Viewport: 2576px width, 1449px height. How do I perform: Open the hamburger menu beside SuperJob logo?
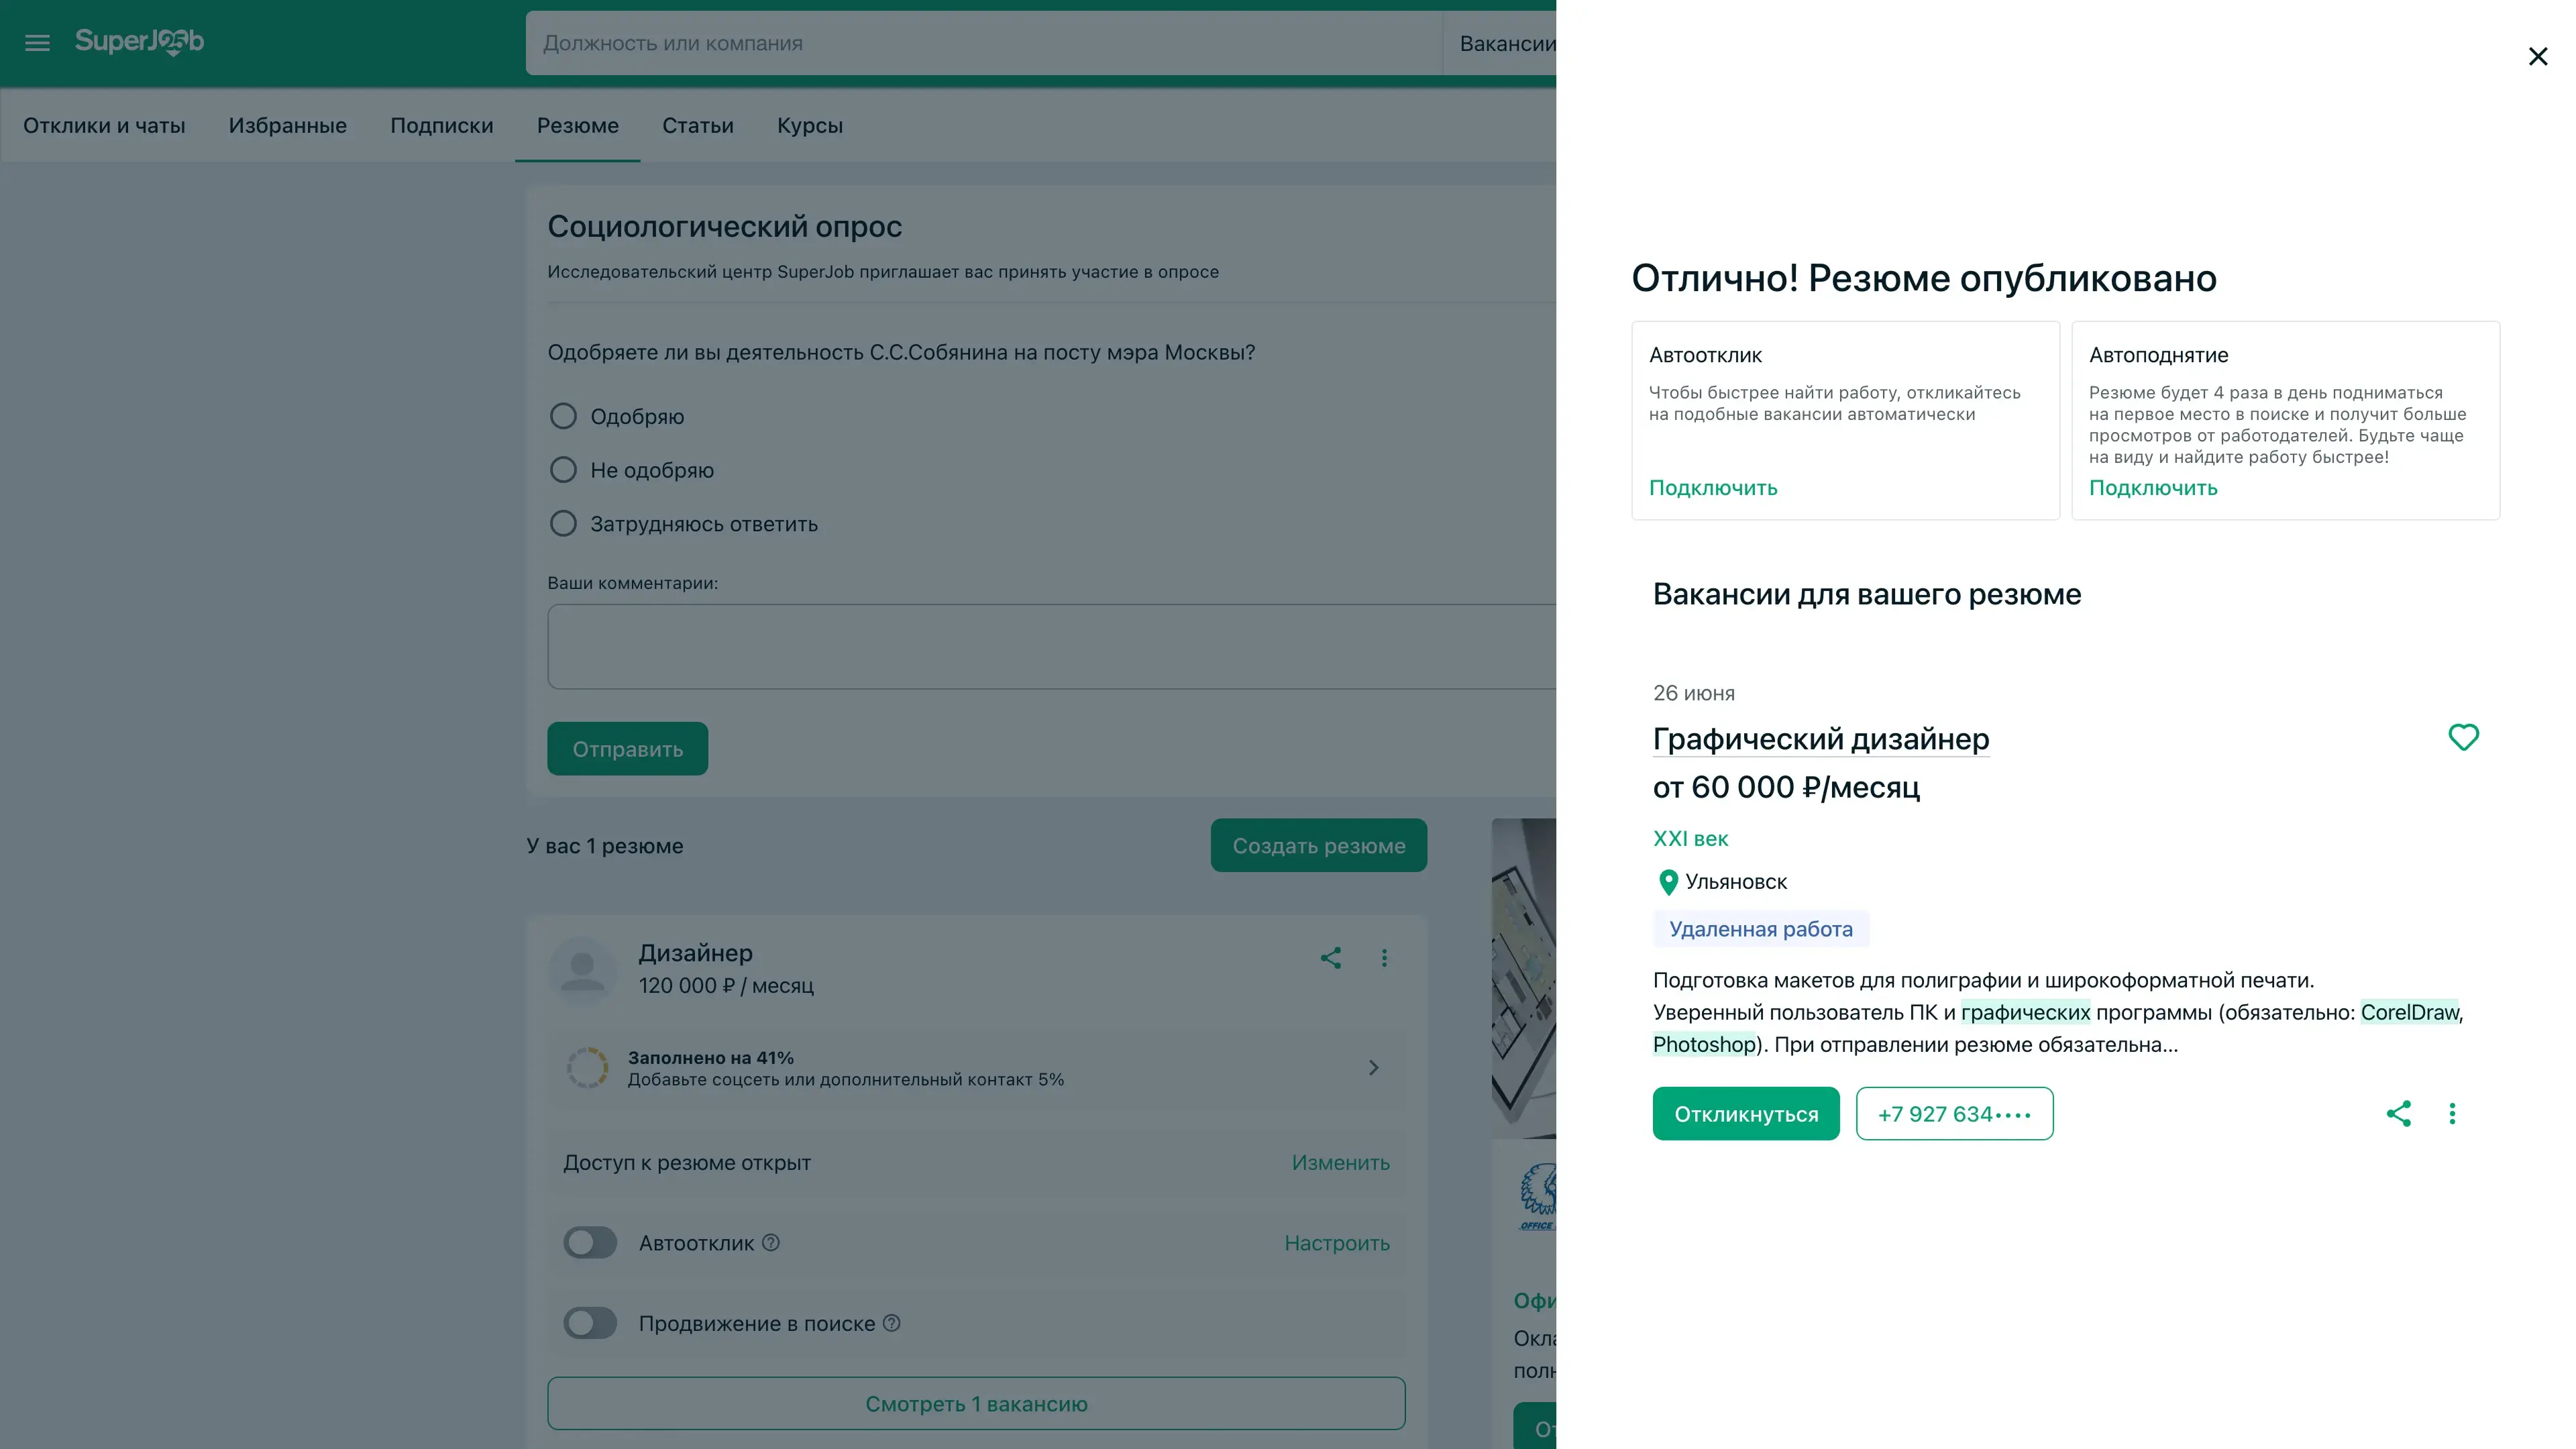[37, 43]
